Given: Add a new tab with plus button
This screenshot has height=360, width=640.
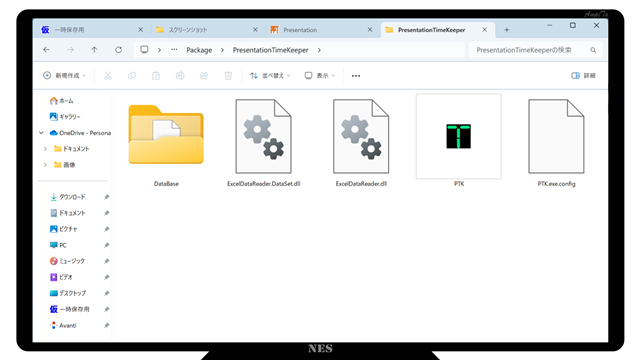Looking at the screenshot, I should coord(507,30).
